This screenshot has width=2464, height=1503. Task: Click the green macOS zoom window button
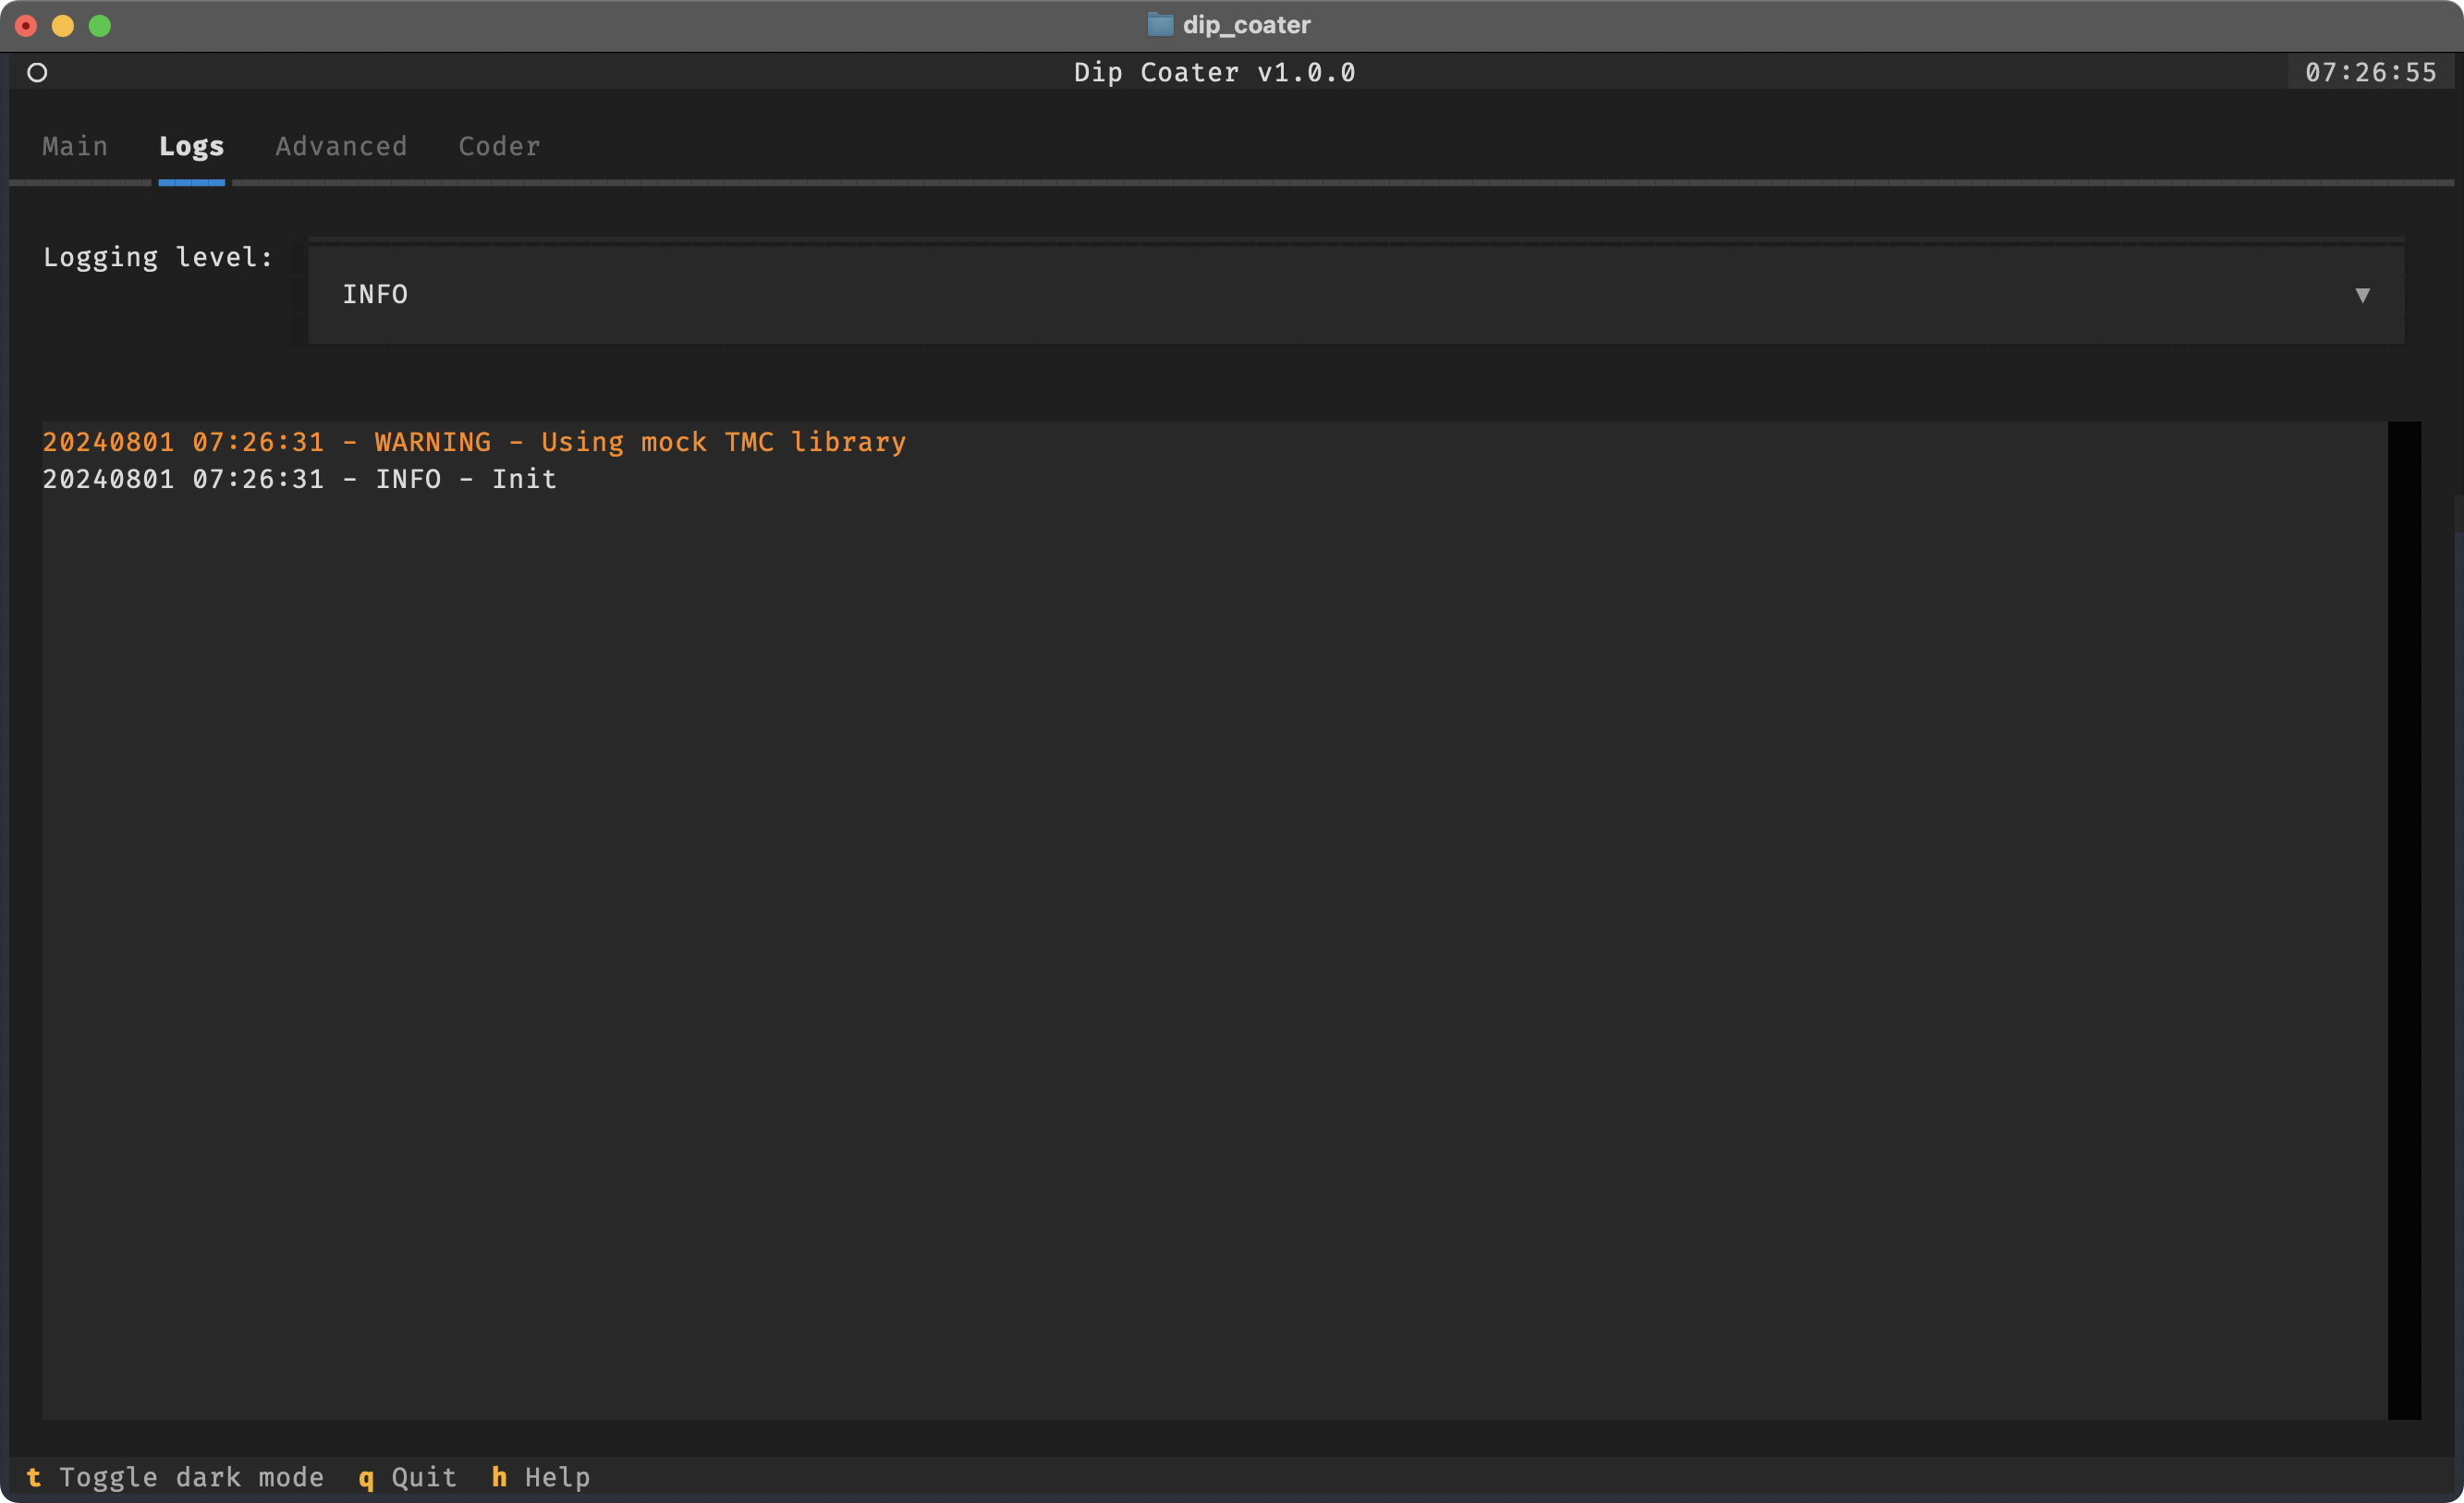click(x=100, y=26)
